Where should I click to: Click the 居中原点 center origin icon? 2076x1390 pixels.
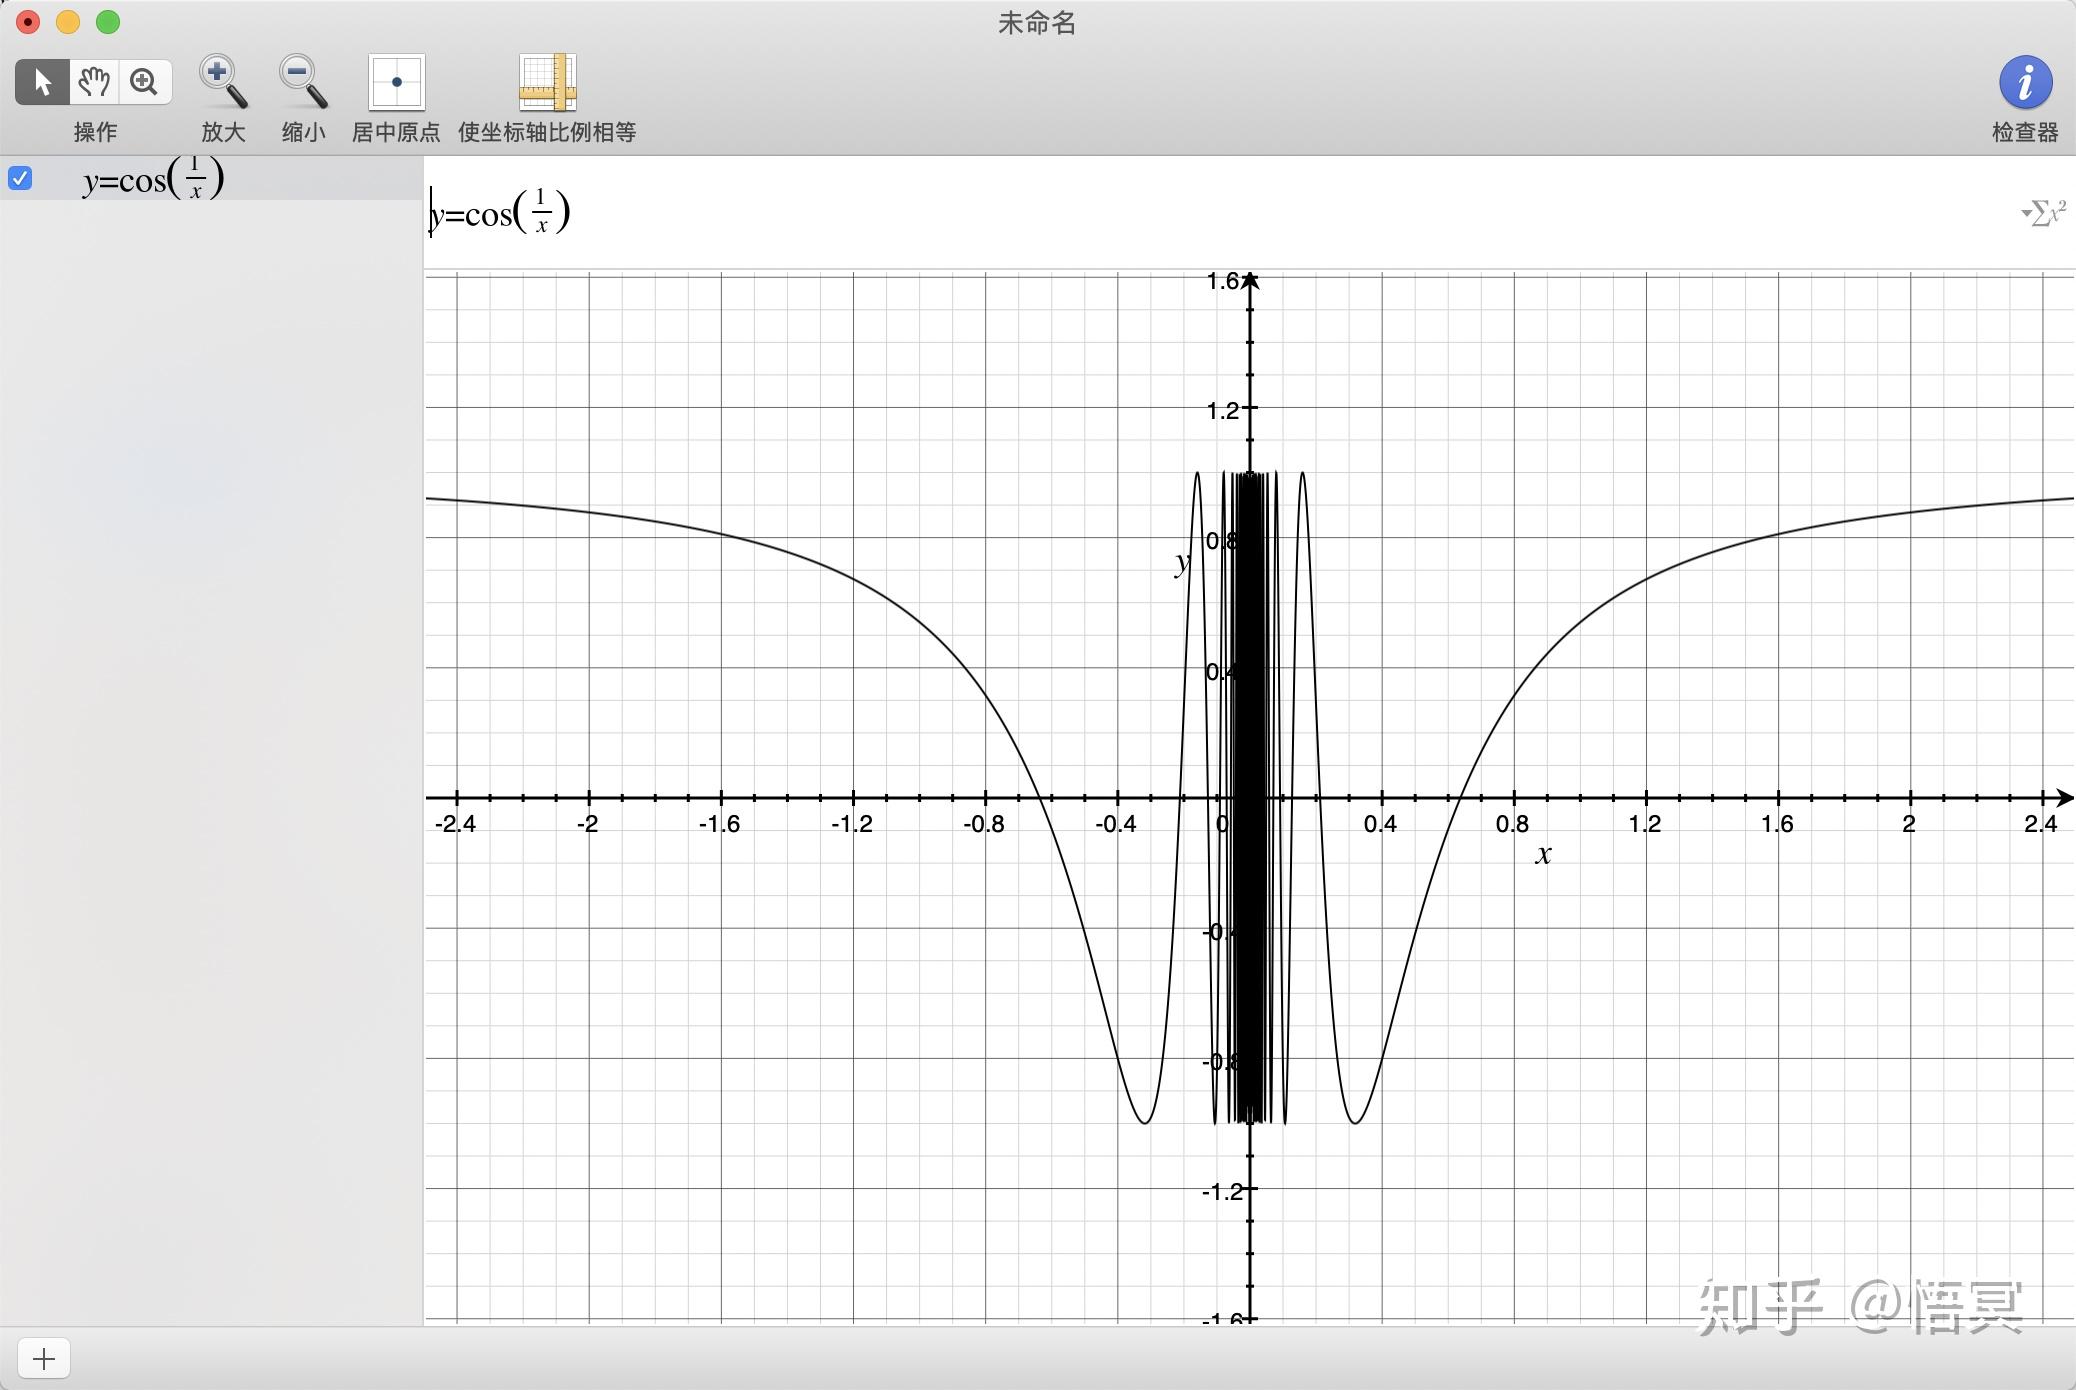click(396, 82)
